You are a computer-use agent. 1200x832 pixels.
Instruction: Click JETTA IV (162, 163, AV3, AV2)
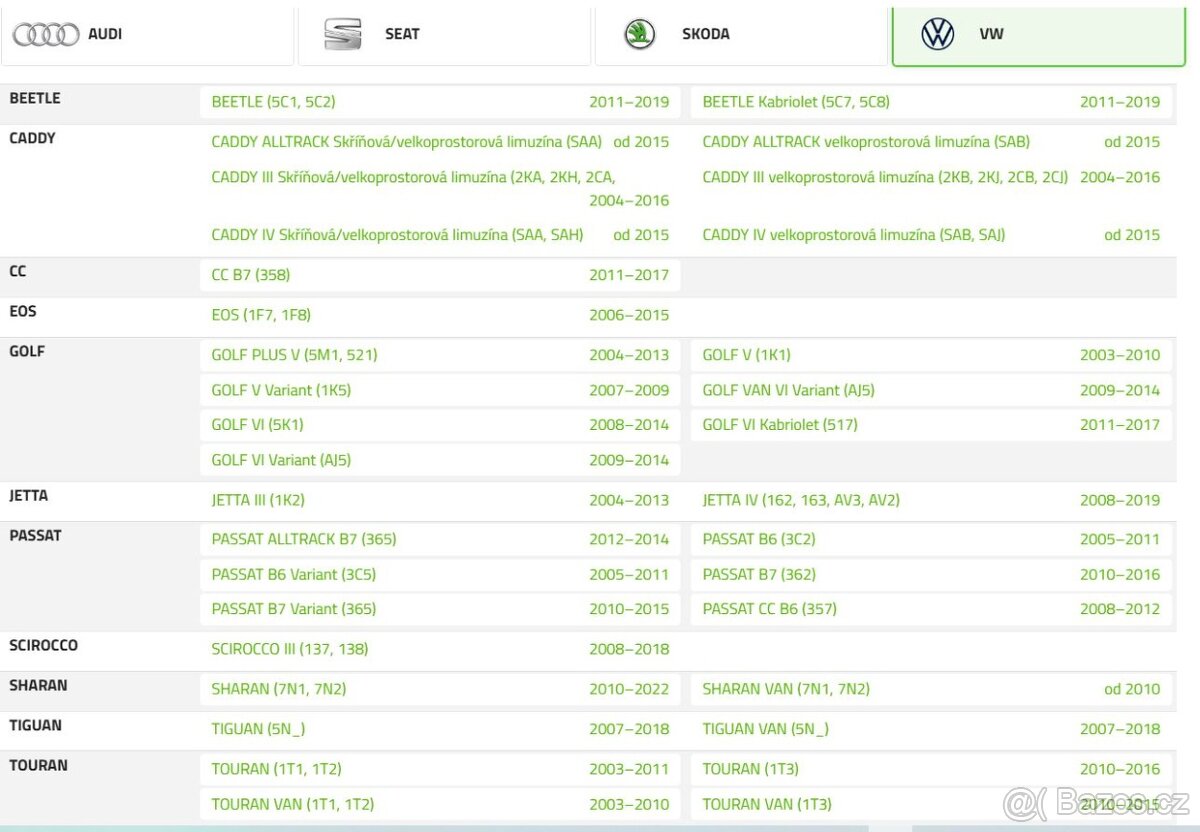(x=800, y=500)
